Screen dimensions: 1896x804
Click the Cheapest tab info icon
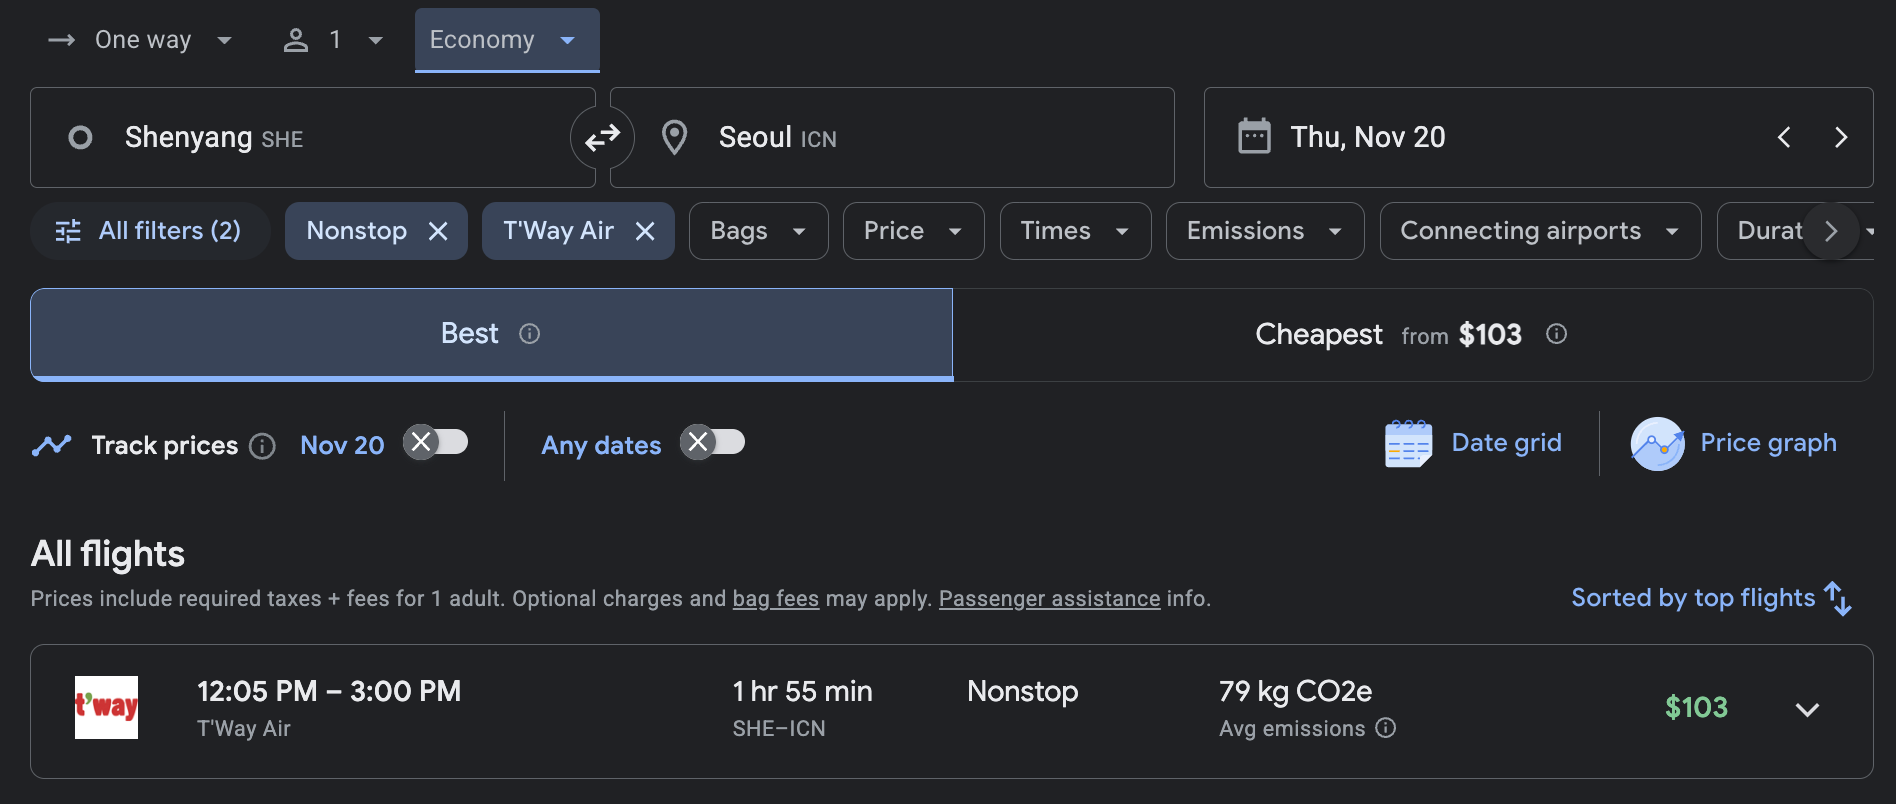coord(1556,334)
